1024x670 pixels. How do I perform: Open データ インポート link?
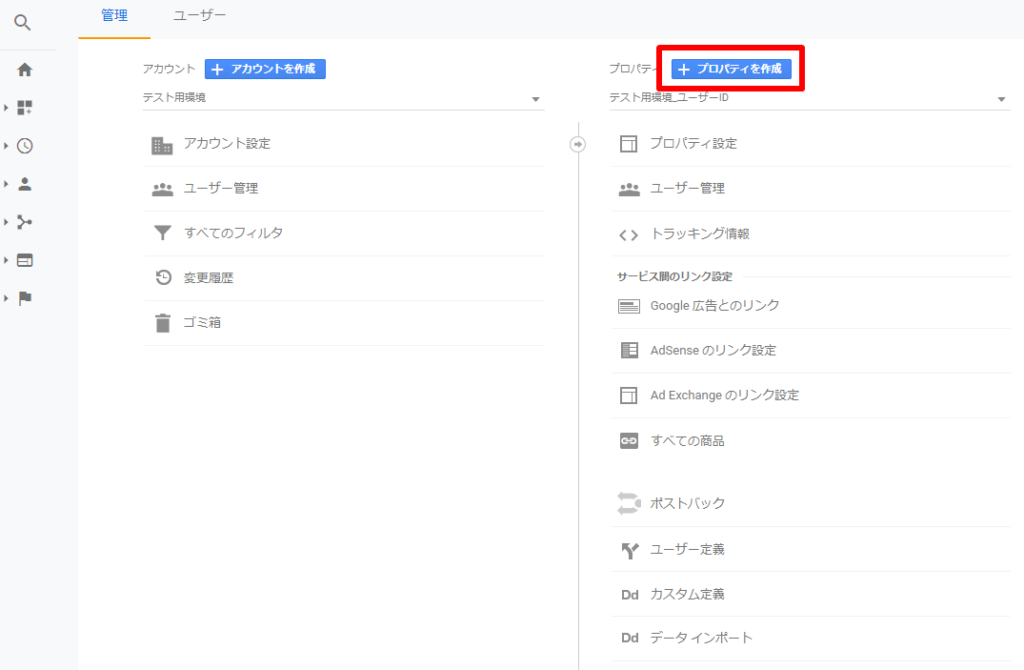tap(701, 638)
